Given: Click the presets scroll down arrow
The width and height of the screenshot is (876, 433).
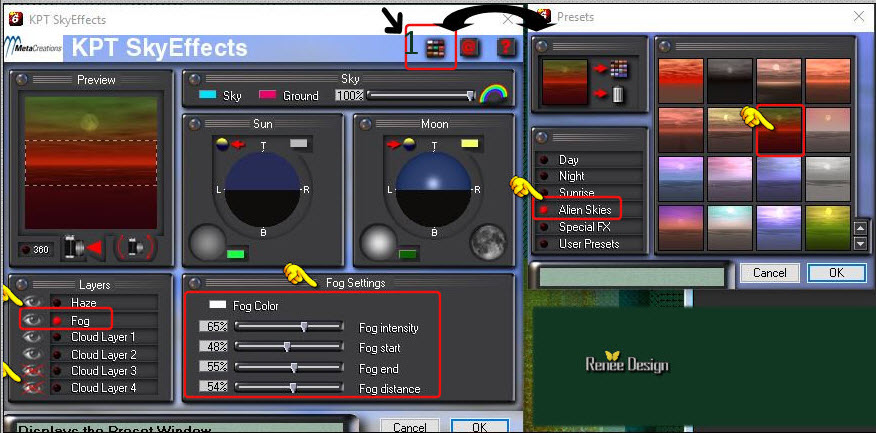Looking at the screenshot, I should point(860,244).
